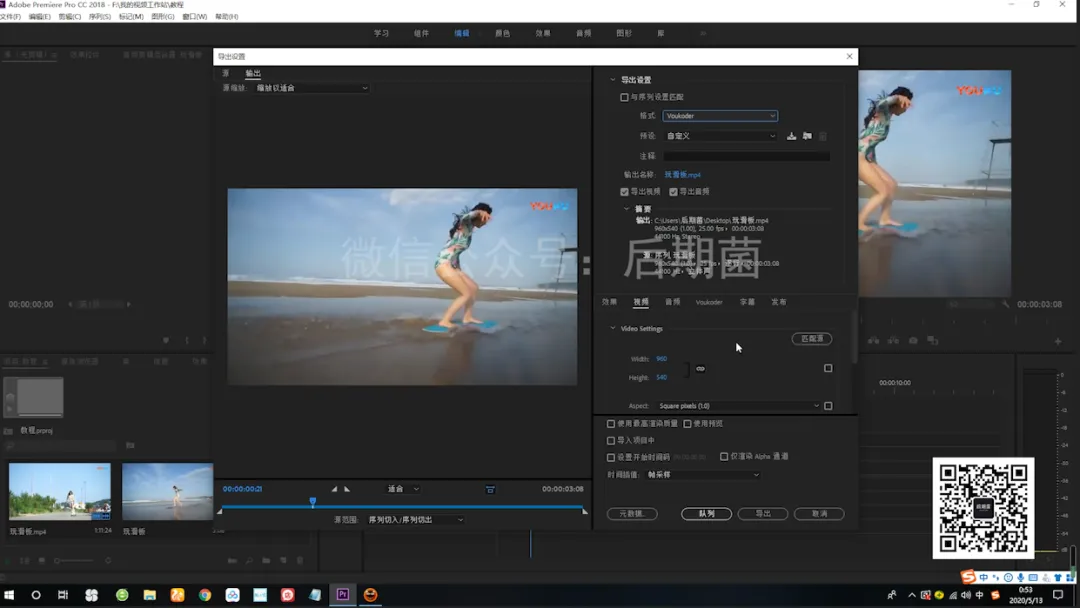
Task: Uncheck the export video checkbox
Action: coord(625,192)
